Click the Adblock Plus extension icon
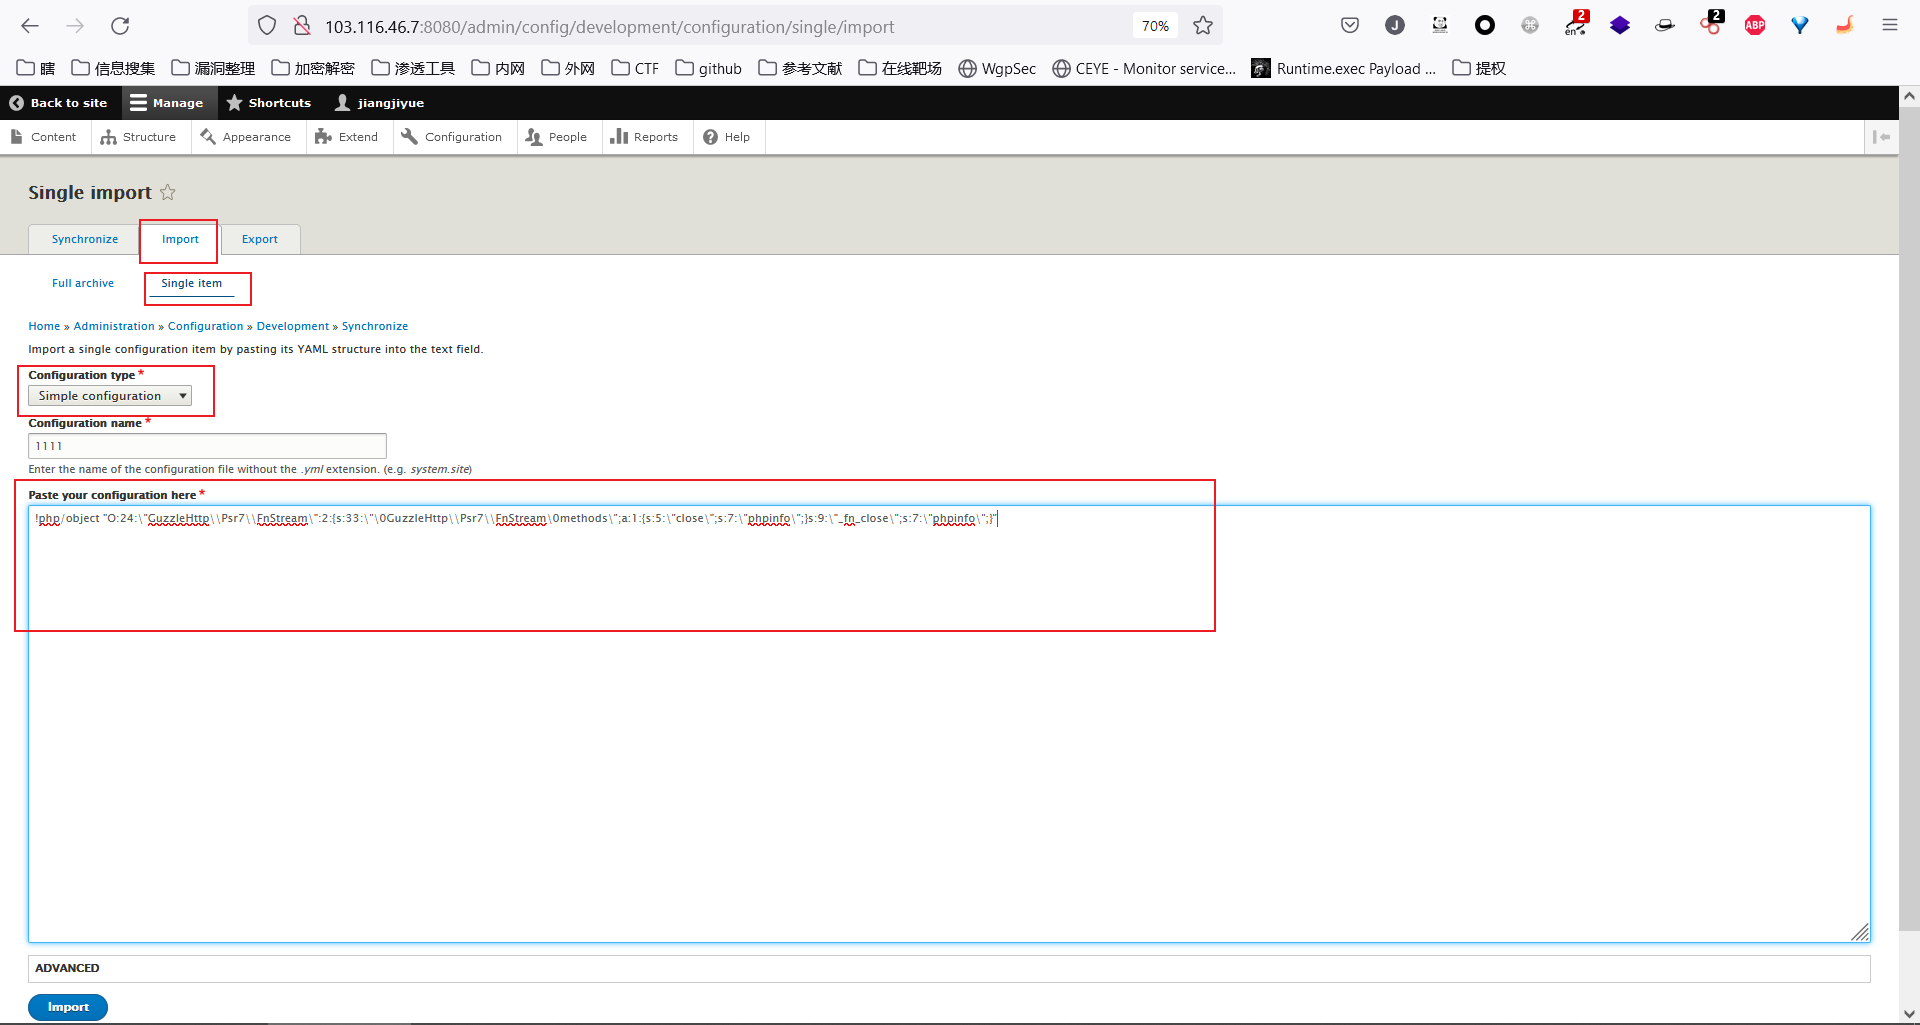This screenshot has width=1920, height=1025. pos(1754,26)
